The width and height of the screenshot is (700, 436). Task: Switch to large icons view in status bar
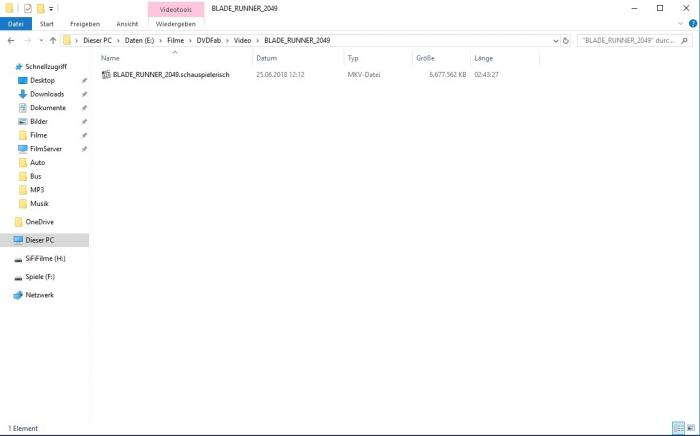coord(691,428)
